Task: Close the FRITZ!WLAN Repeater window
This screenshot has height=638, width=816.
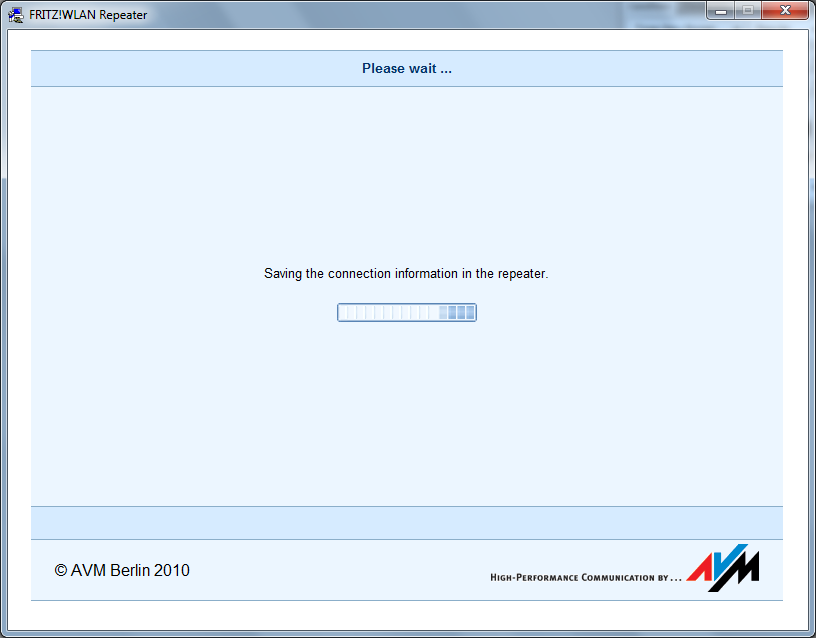Action: (786, 11)
